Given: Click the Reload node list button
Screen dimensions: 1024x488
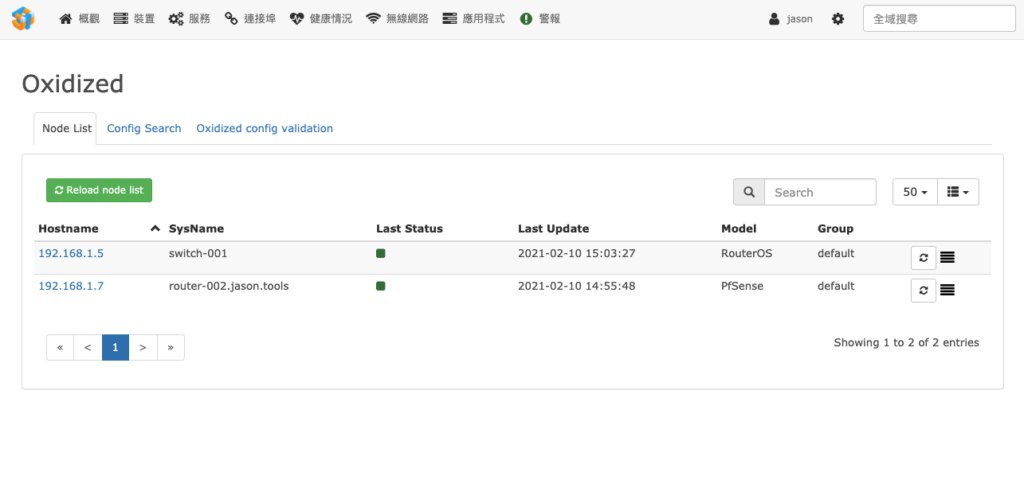Looking at the screenshot, I should (99, 190).
